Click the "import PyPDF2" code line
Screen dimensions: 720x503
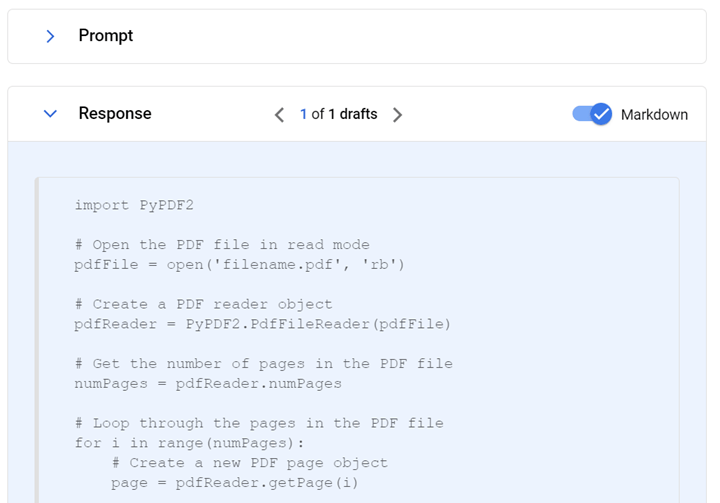pos(134,205)
